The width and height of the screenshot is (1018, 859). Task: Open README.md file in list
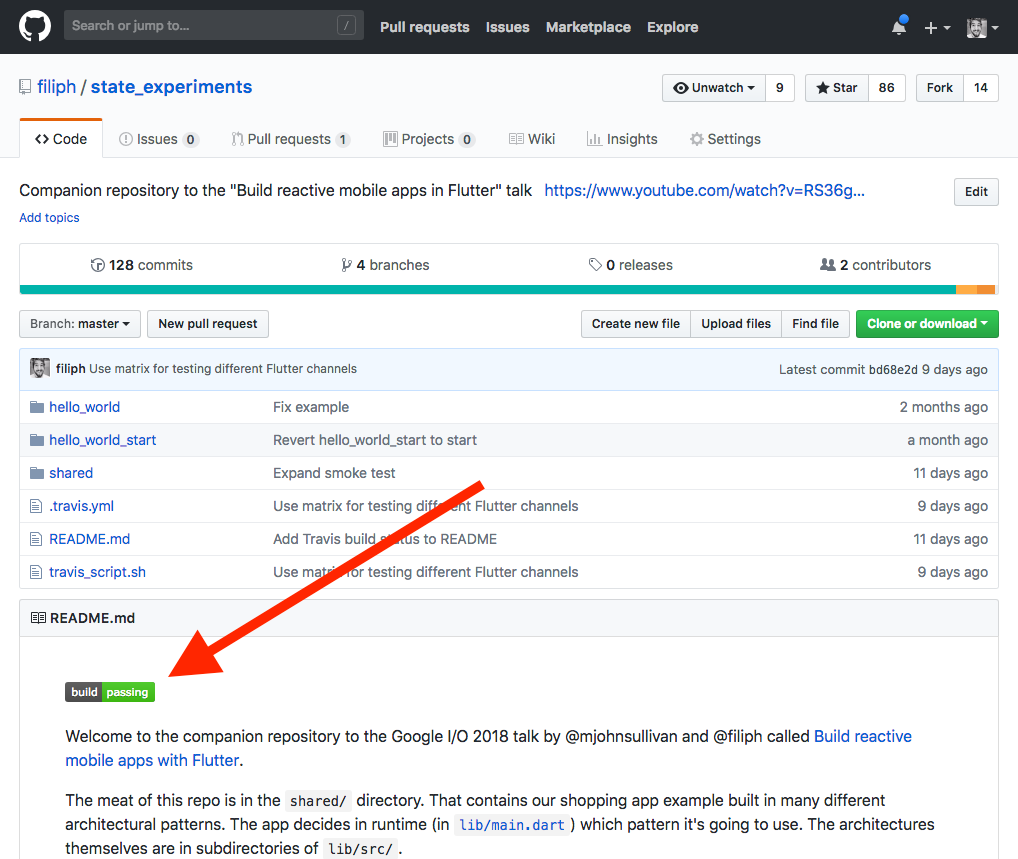click(90, 539)
